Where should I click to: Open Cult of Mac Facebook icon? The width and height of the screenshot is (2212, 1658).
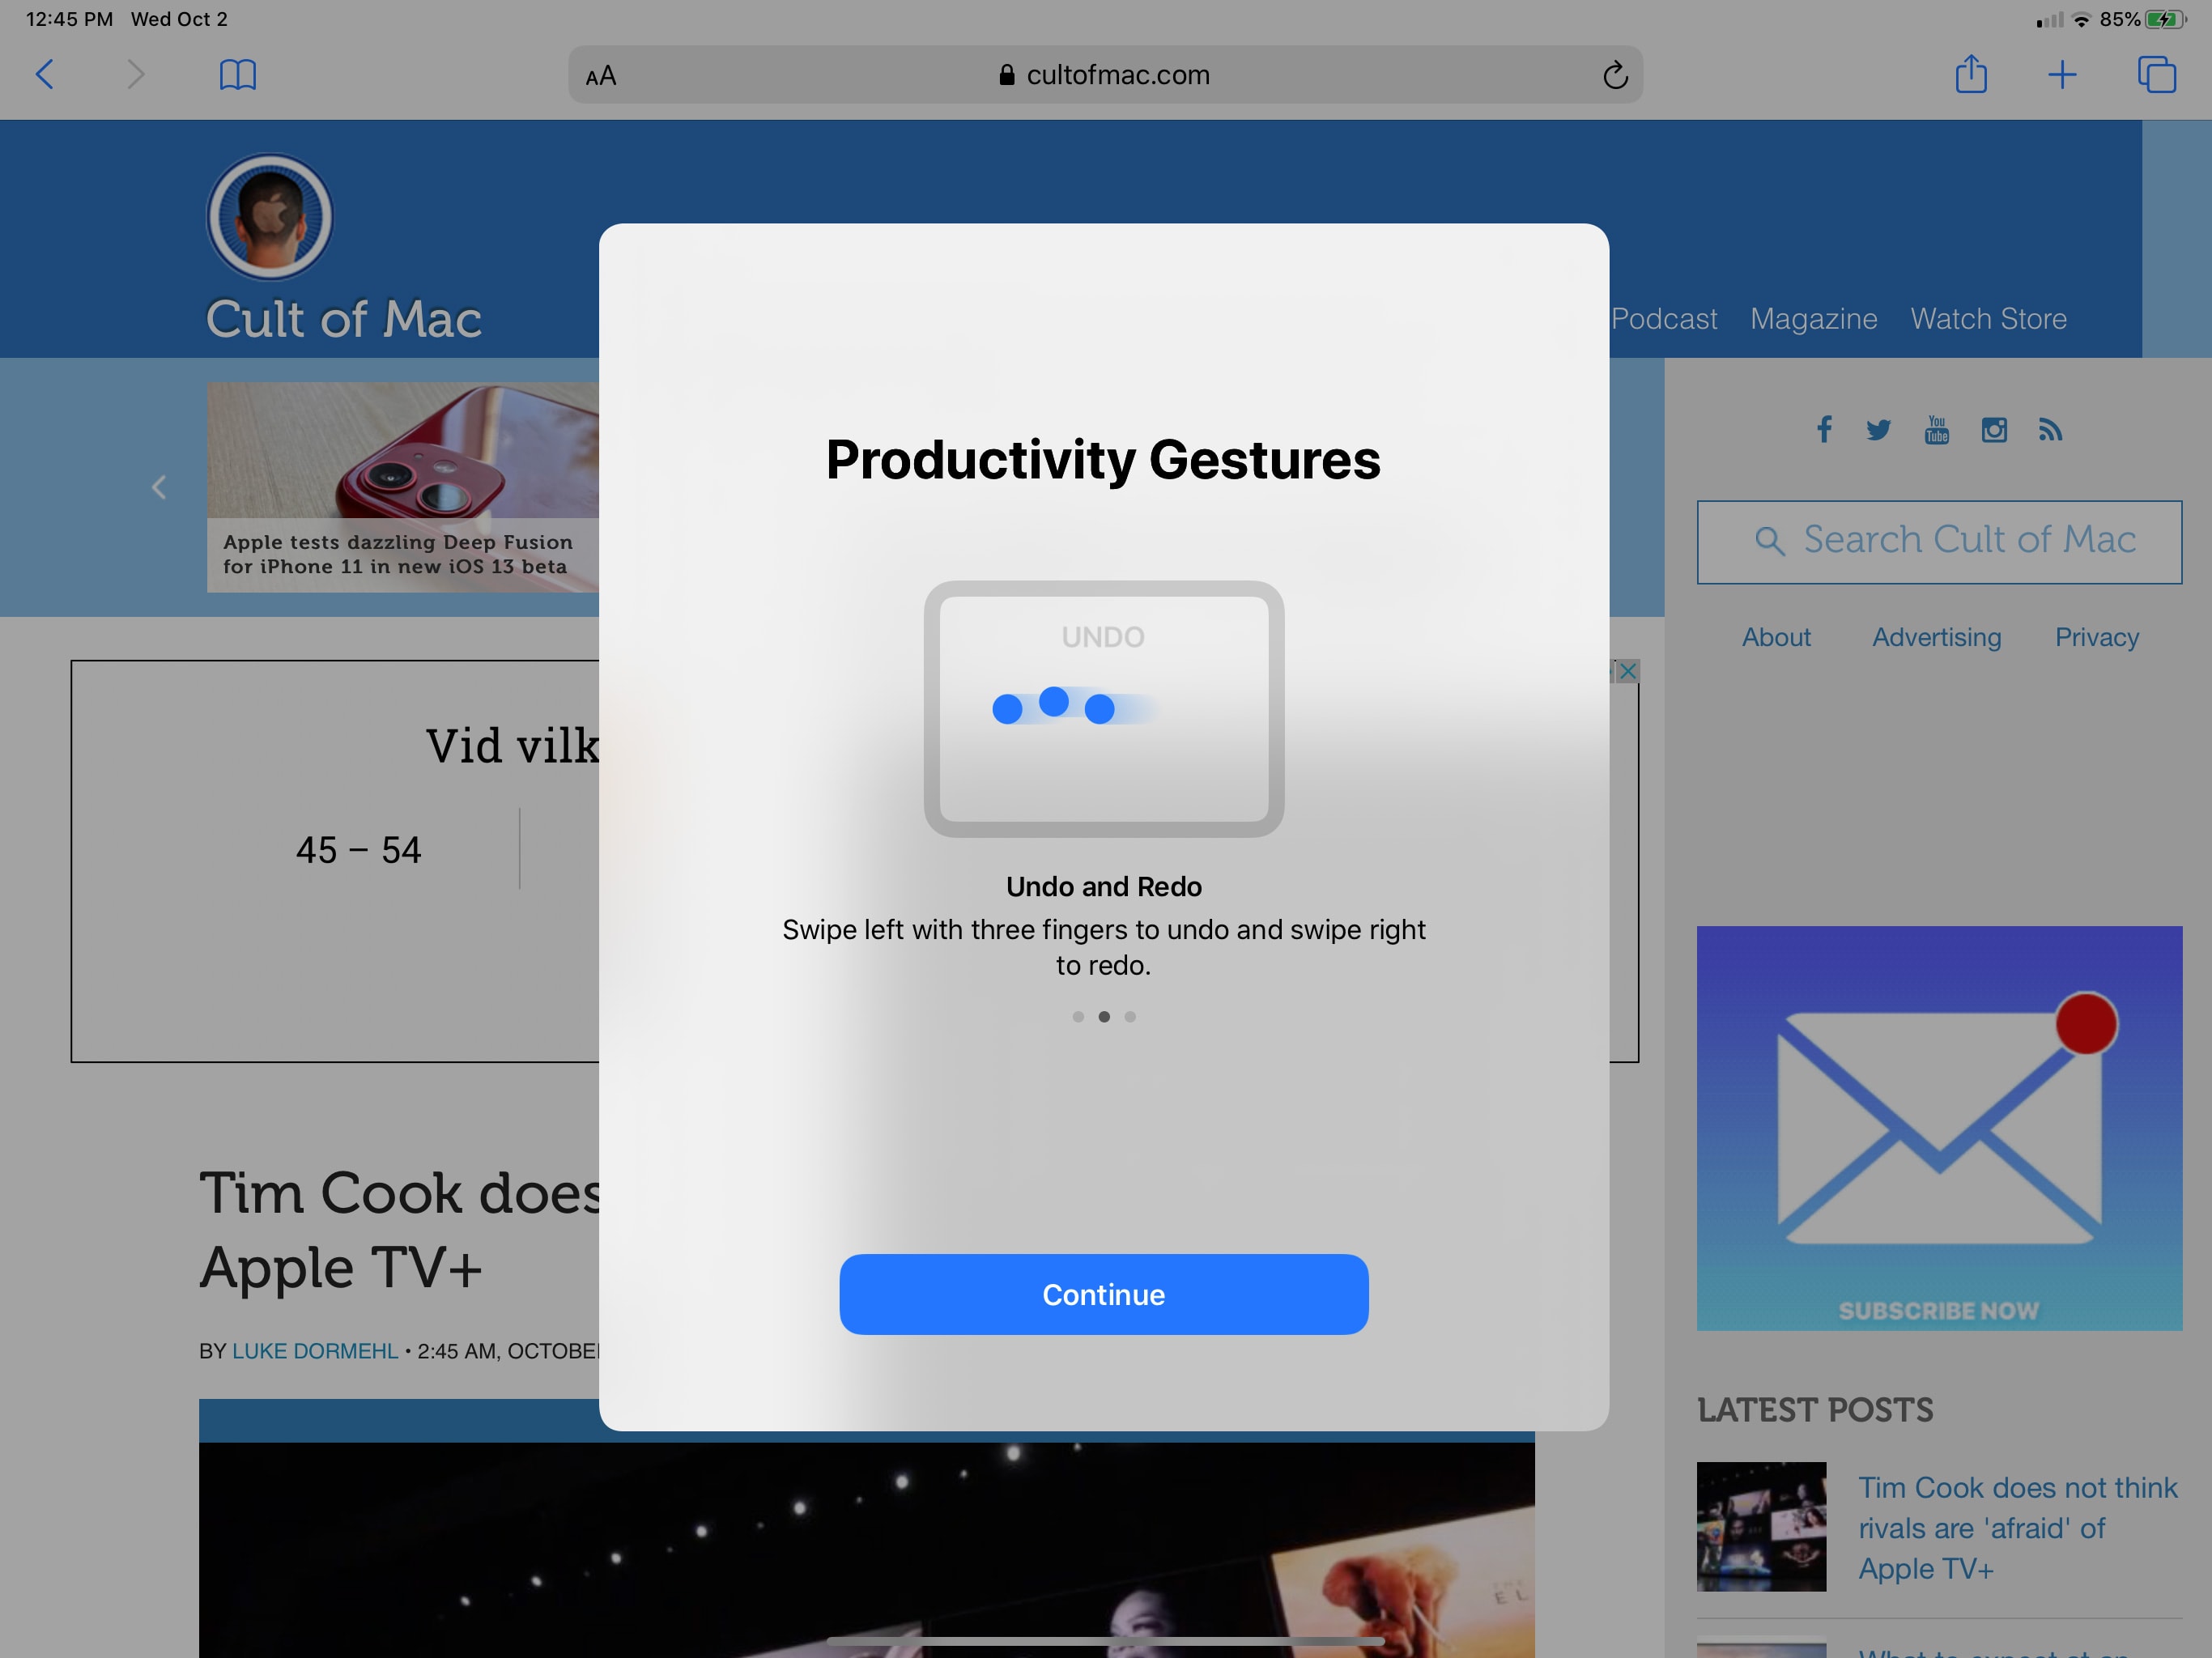point(1824,430)
